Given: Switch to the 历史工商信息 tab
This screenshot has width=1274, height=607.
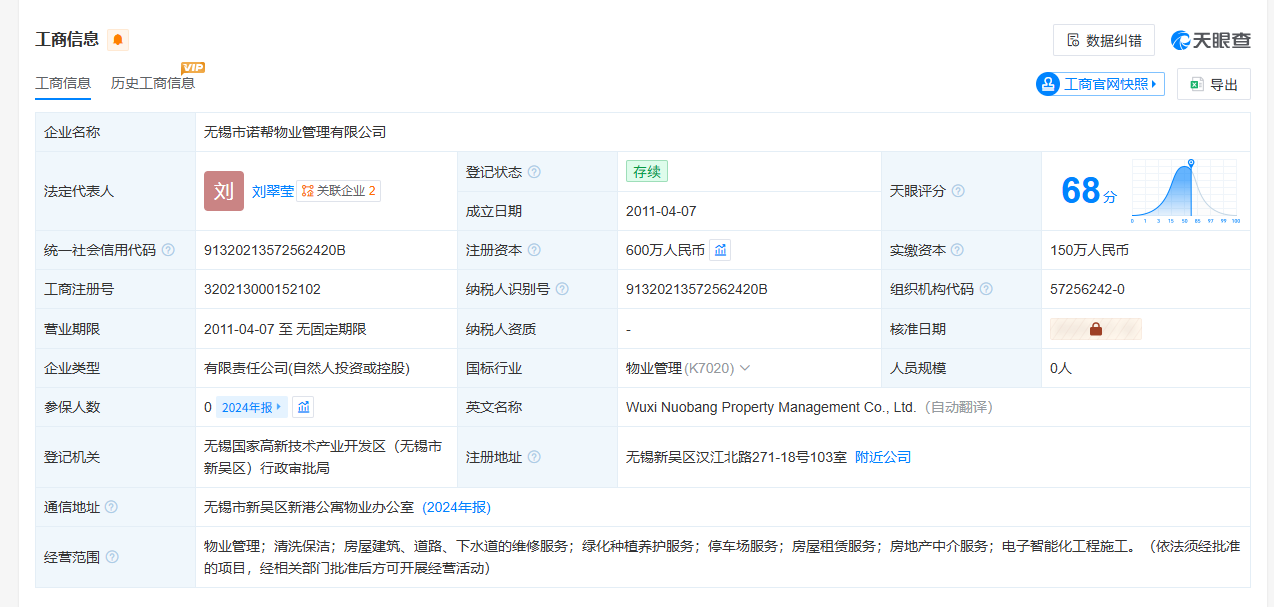Looking at the screenshot, I should click(x=153, y=83).
